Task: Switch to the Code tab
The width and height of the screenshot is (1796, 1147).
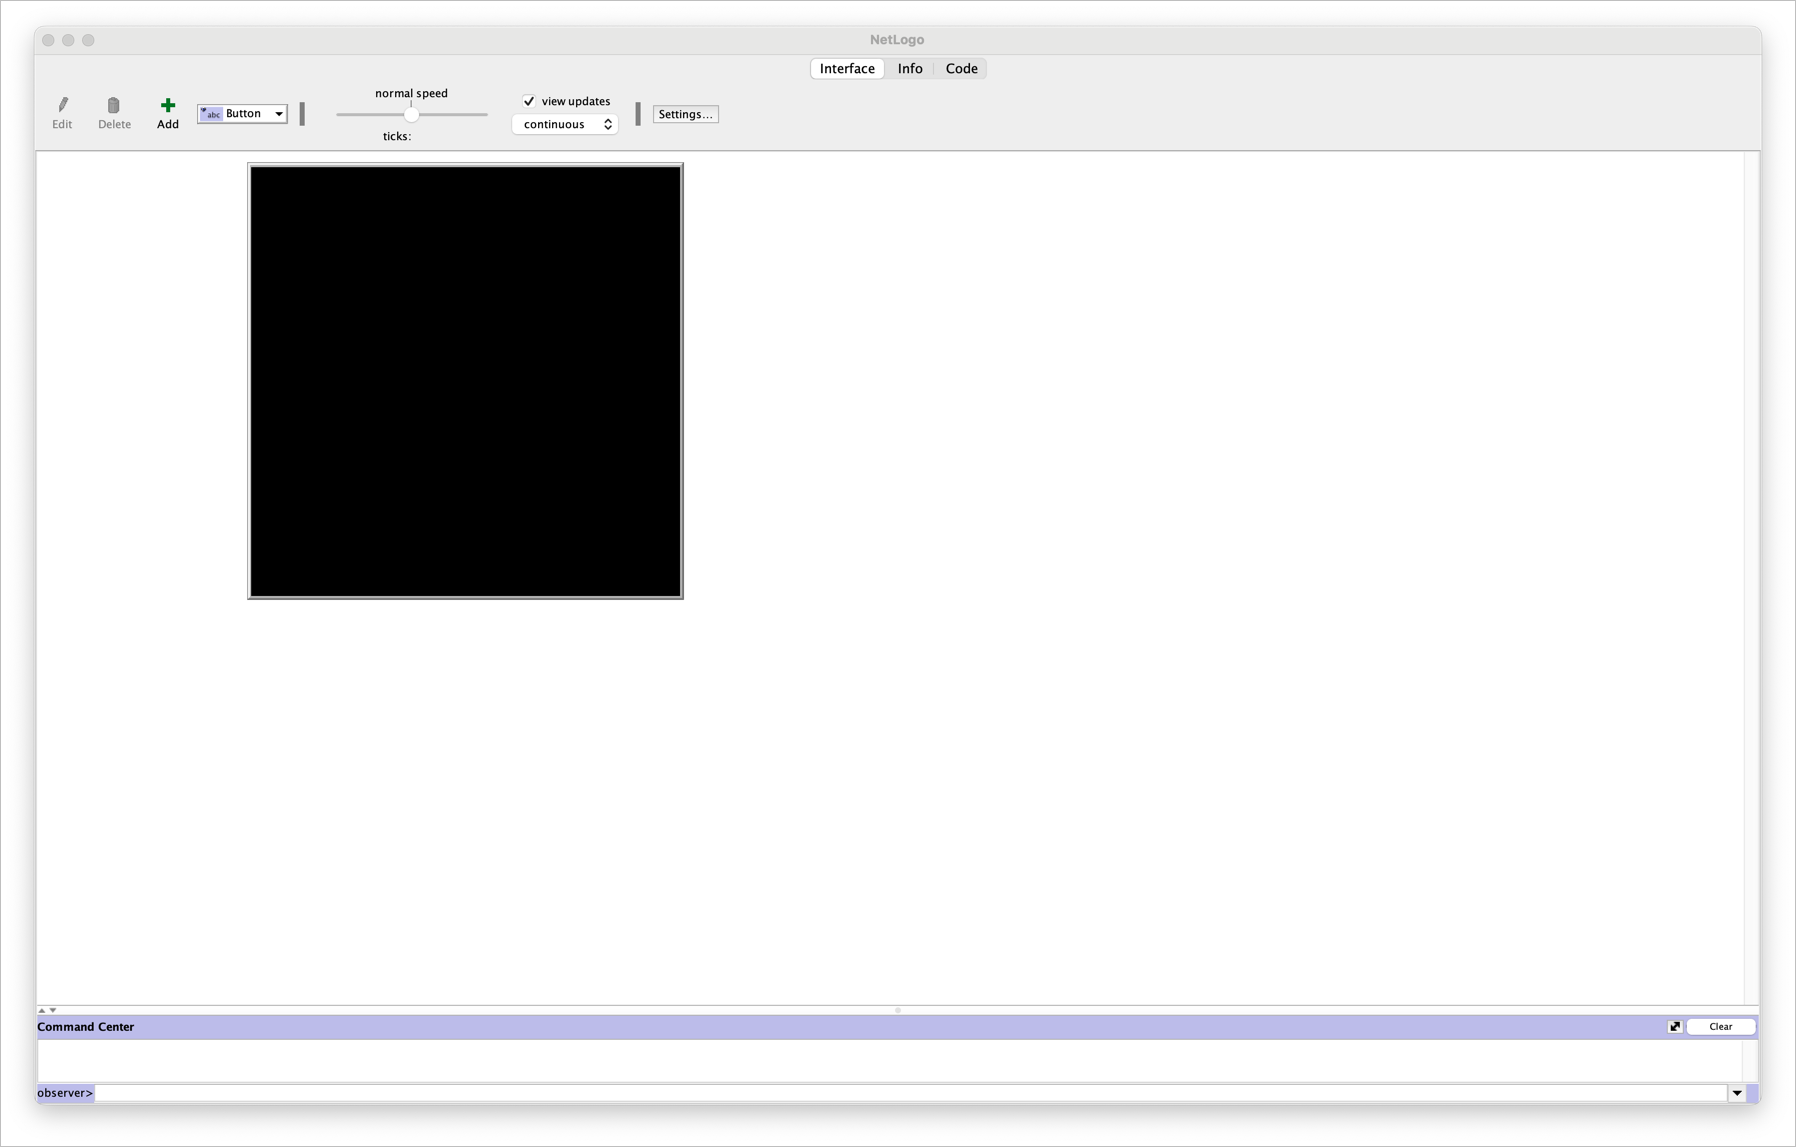Action: pyautogui.click(x=960, y=68)
